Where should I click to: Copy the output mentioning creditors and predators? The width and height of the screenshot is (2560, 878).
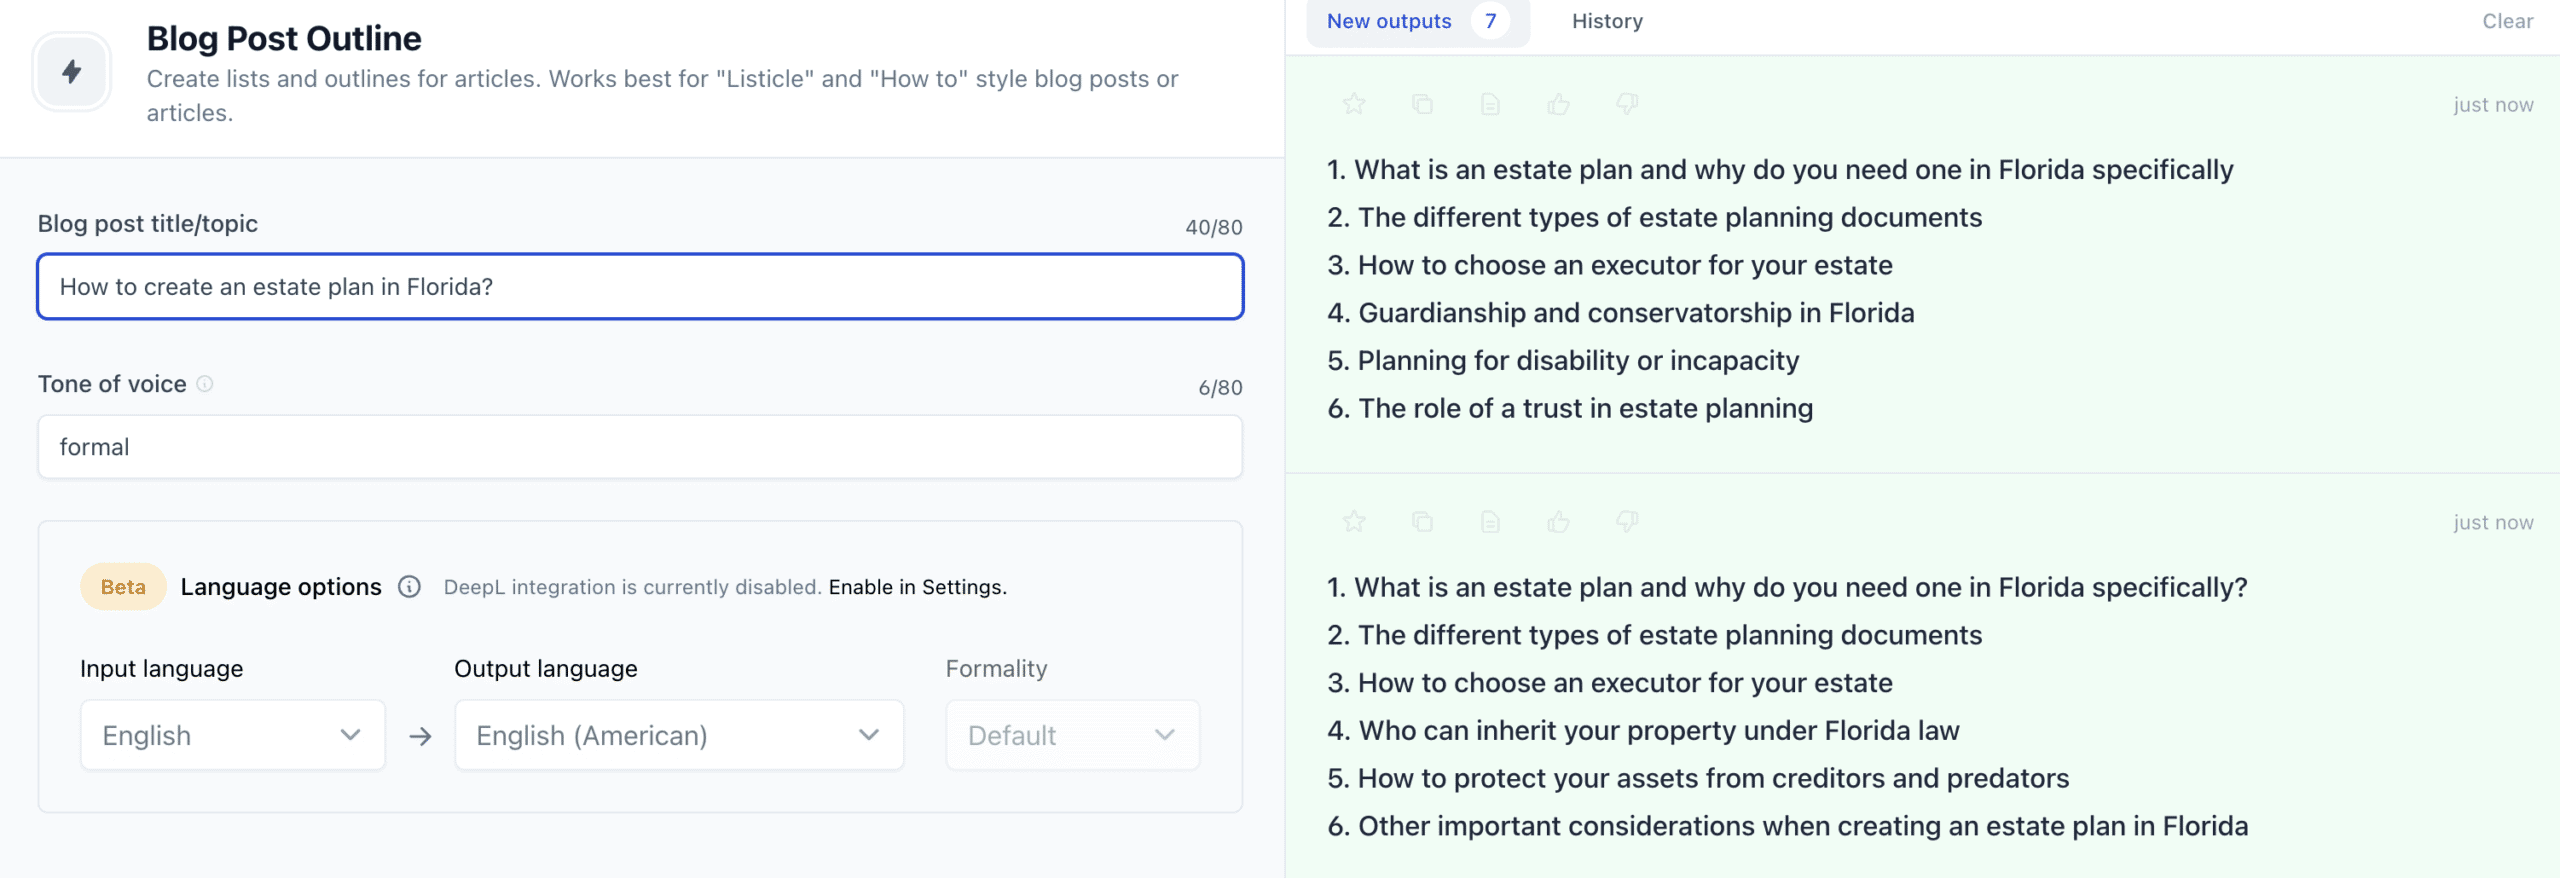[1422, 522]
